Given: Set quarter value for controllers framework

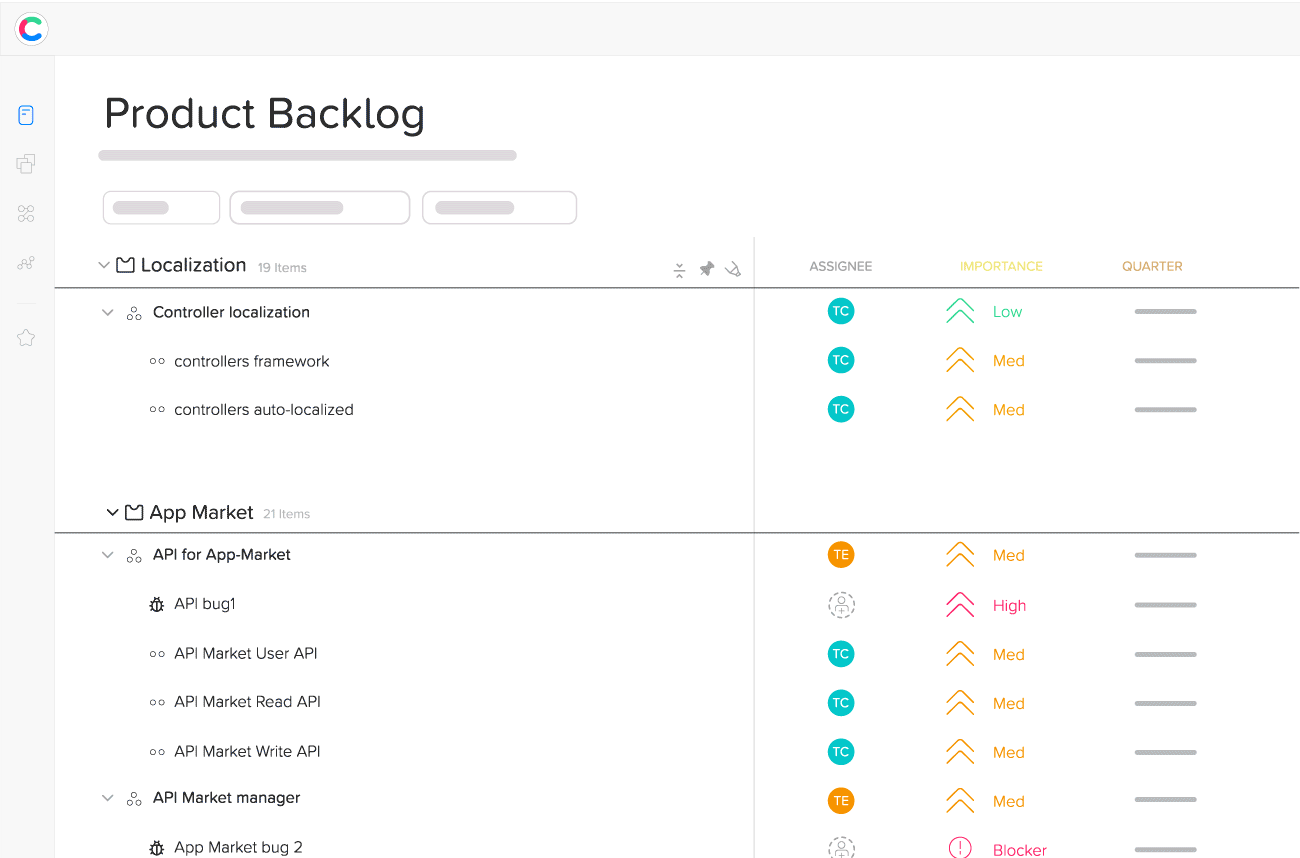Looking at the screenshot, I should pyautogui.click(x=1165, y=361).
